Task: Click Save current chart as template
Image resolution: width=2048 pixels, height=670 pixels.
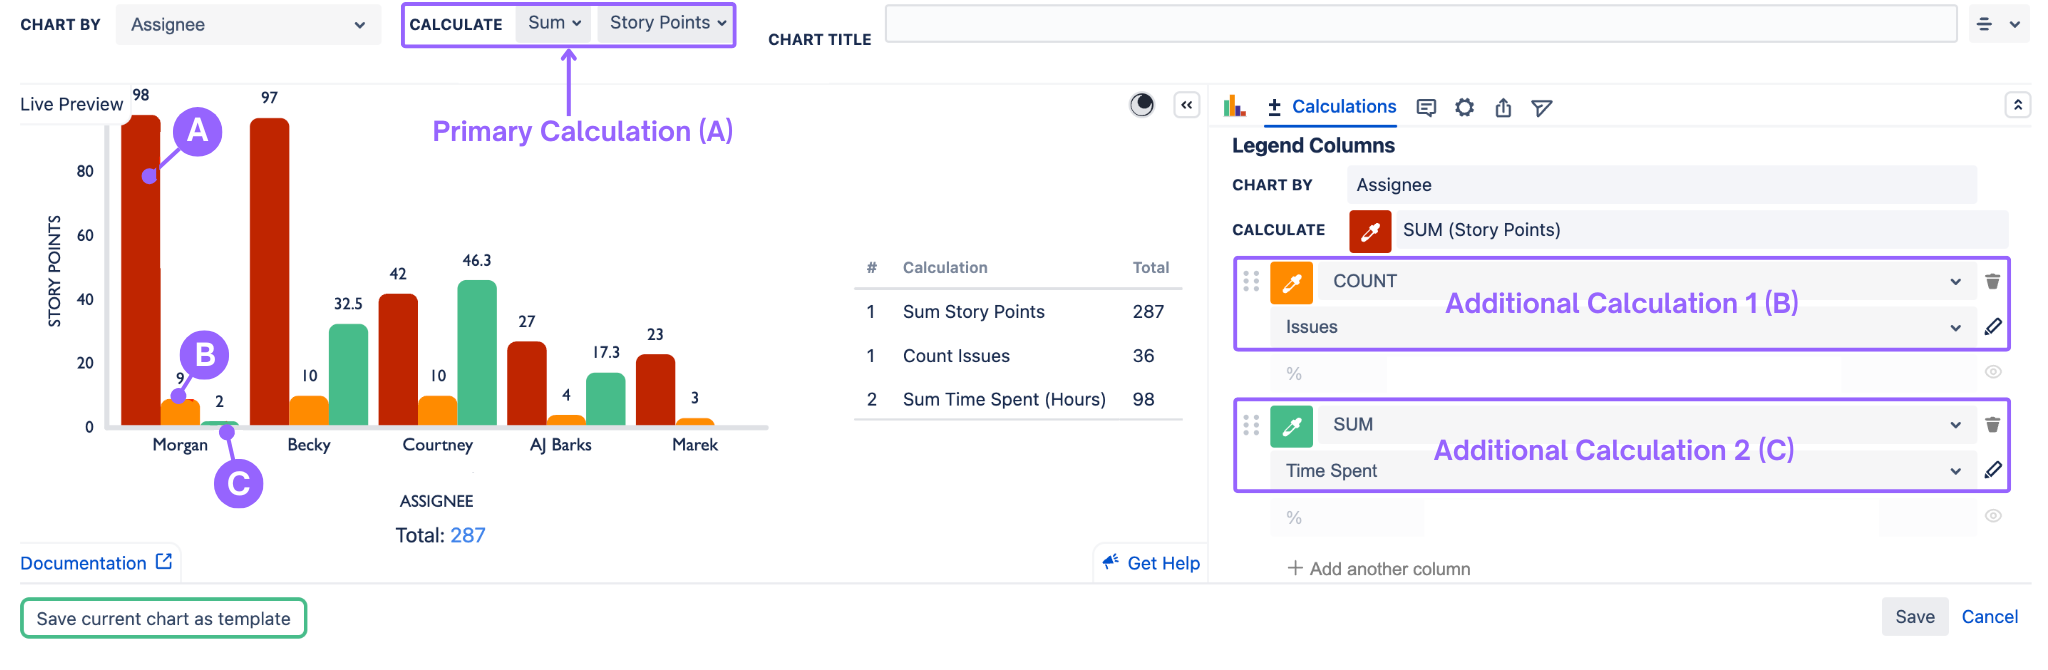Action: pos(163,618)
